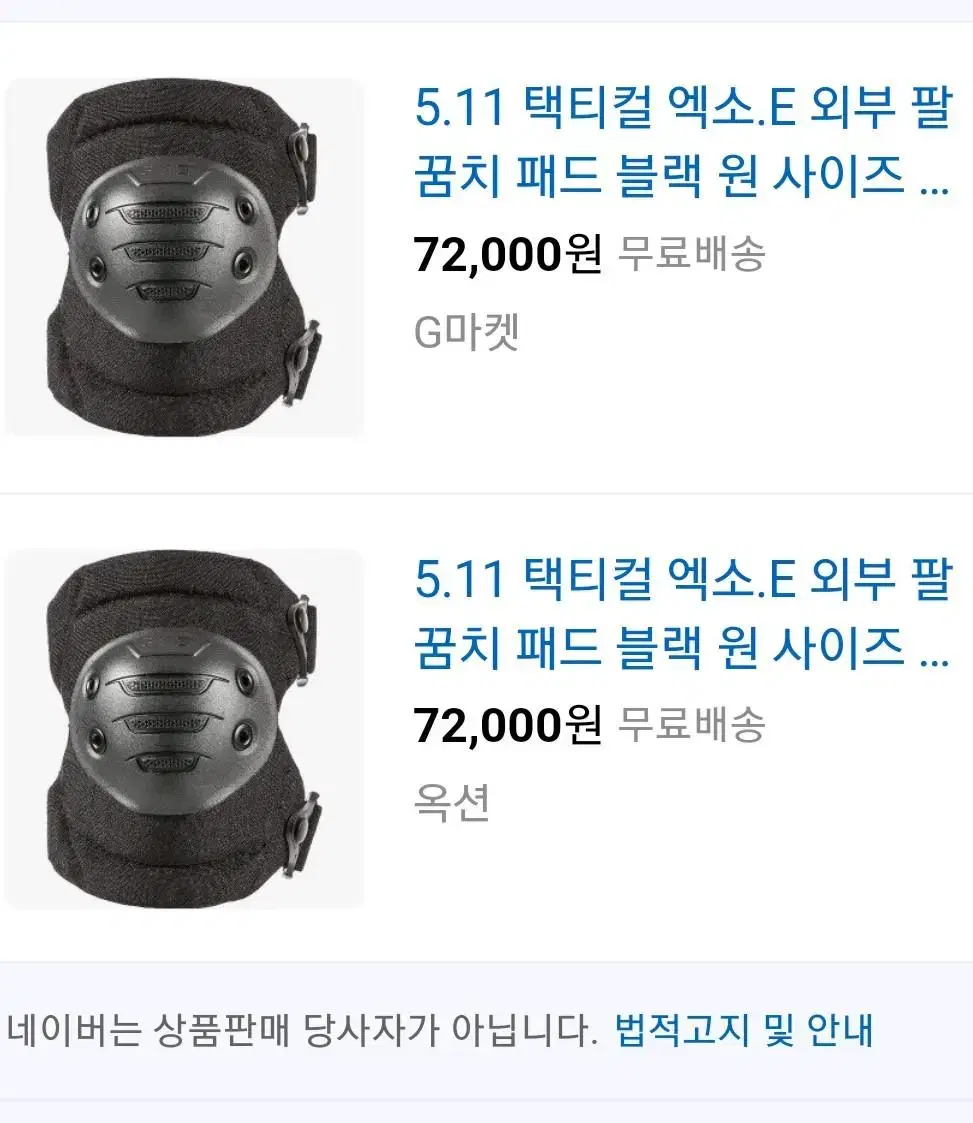Click the 법적고지 및 안내 link
973x1123 pixels.
(x=744, y=1030)
